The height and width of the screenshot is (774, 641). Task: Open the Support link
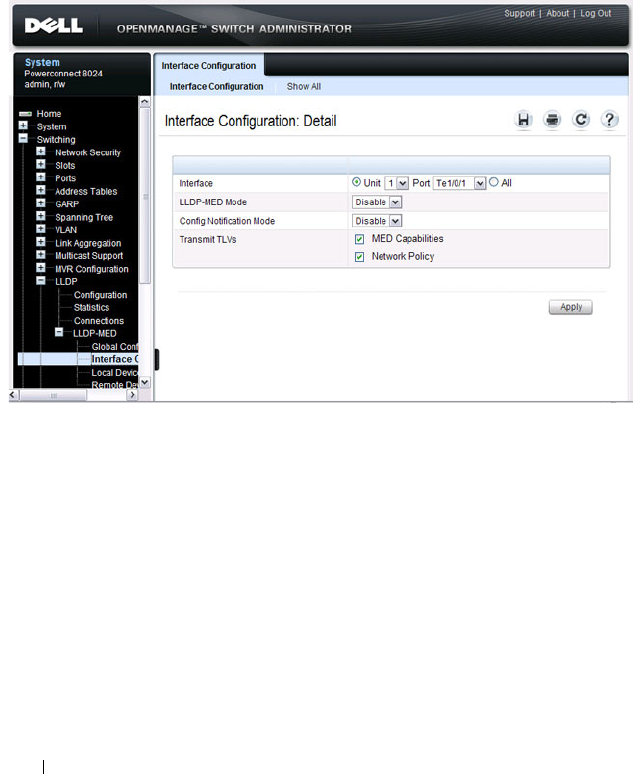pyautogui.click(x=519, y=13)
